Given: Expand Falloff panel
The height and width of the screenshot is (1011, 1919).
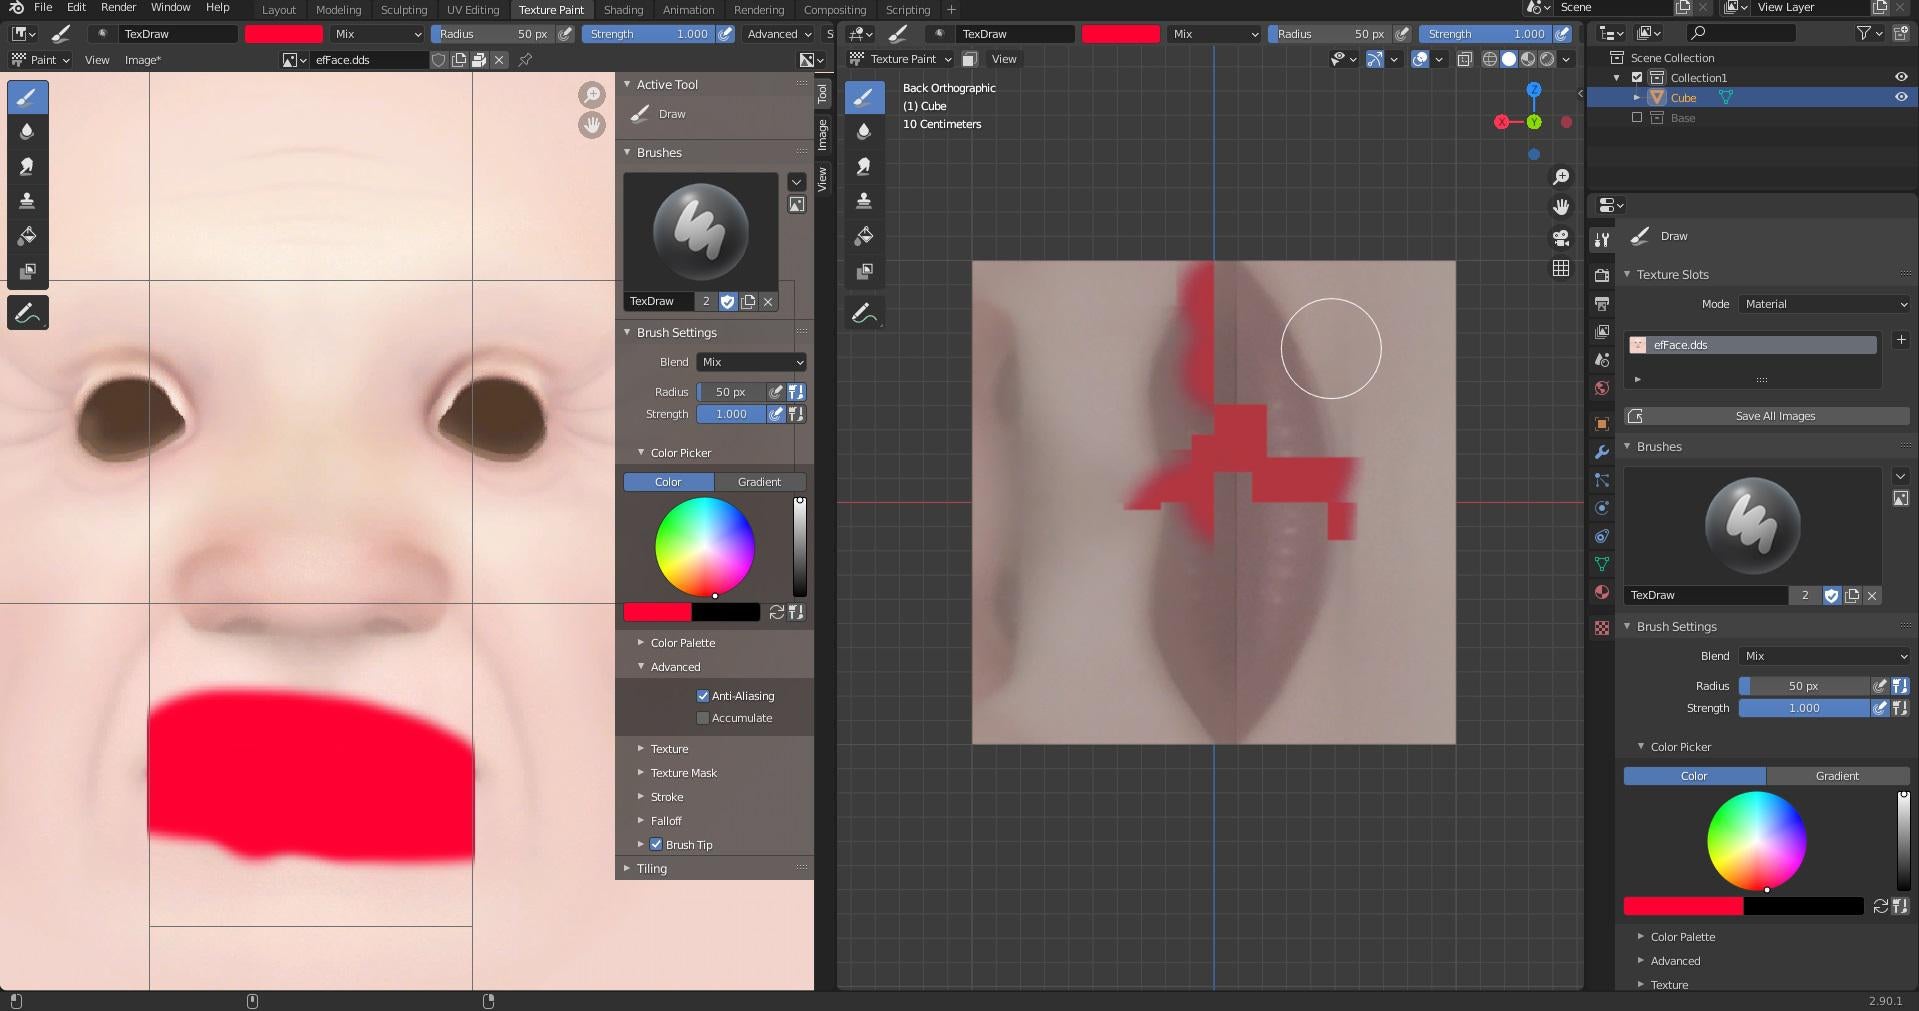Looking at the screenshot, I should (666, 821).
